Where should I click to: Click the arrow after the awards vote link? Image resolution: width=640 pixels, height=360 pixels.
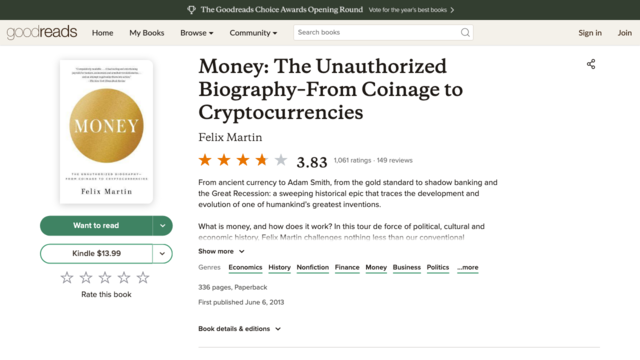[452, 10]
